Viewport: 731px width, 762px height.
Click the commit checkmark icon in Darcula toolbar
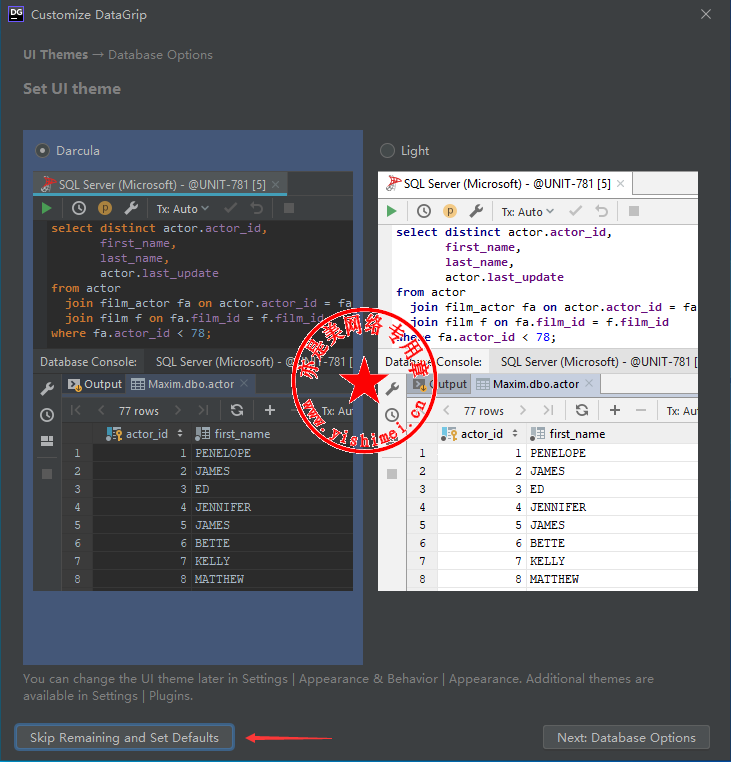point(230,208)
